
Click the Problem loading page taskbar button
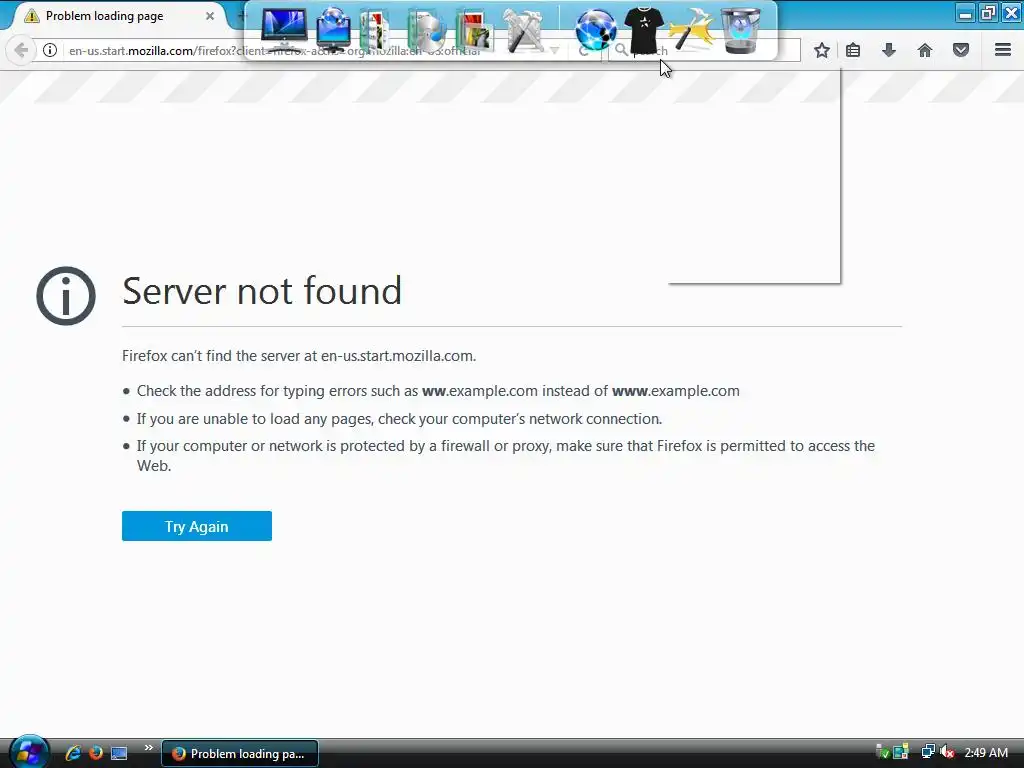pos(240,753)
